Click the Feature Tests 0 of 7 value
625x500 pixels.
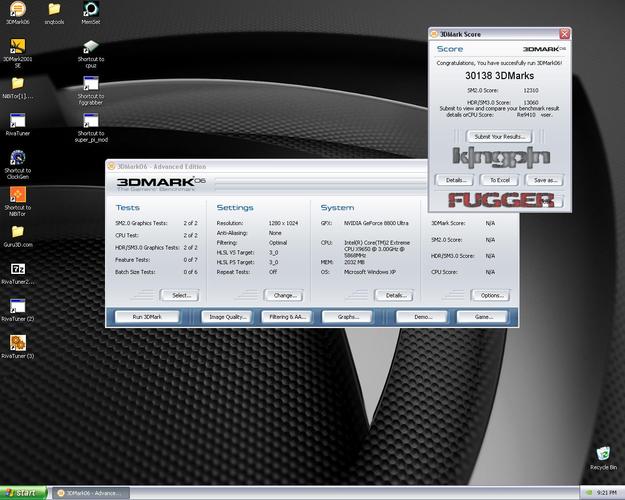(190, 260)
